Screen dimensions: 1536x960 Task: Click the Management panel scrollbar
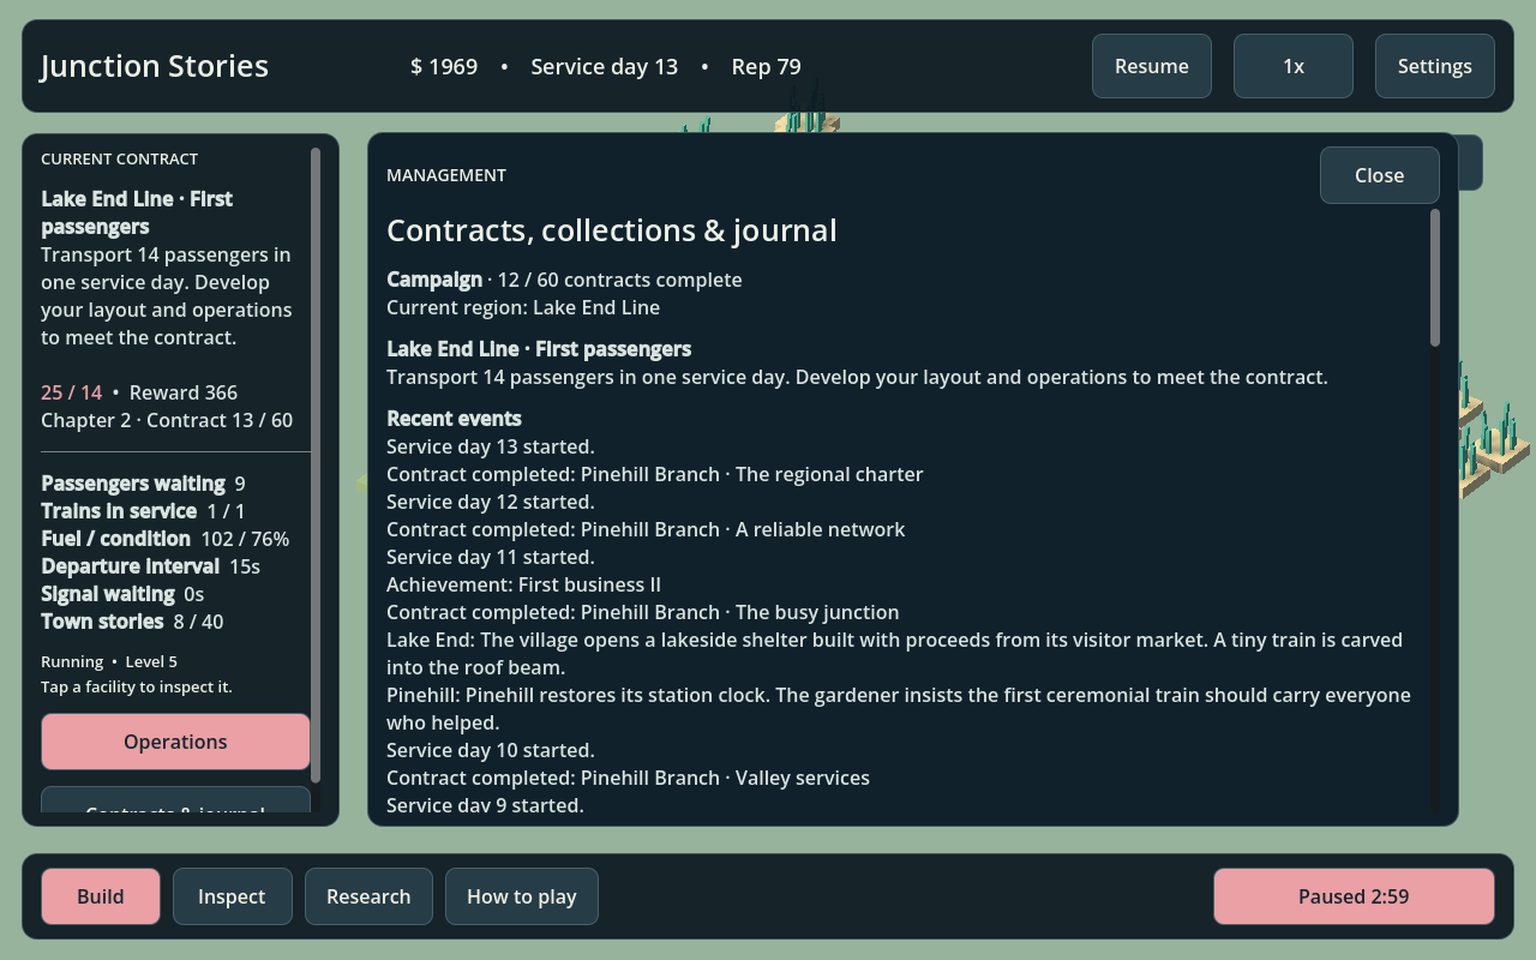[x=1435, y=278]
